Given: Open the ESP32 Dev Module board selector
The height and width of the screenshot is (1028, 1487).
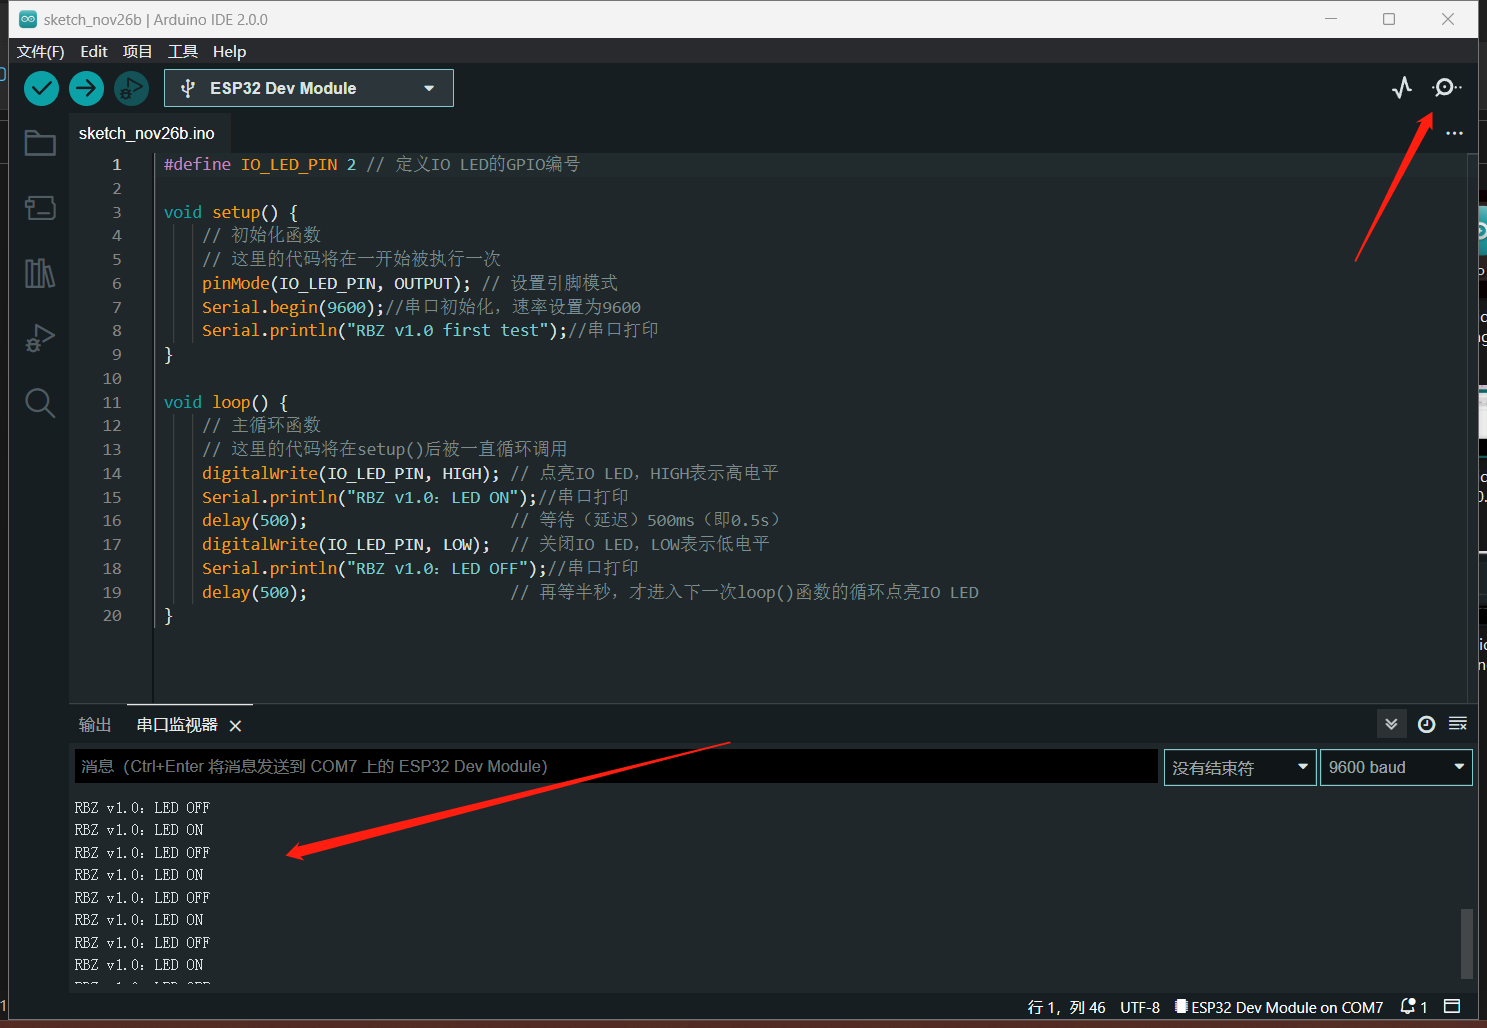Looking at the screenshot, I should coord(309,88).
